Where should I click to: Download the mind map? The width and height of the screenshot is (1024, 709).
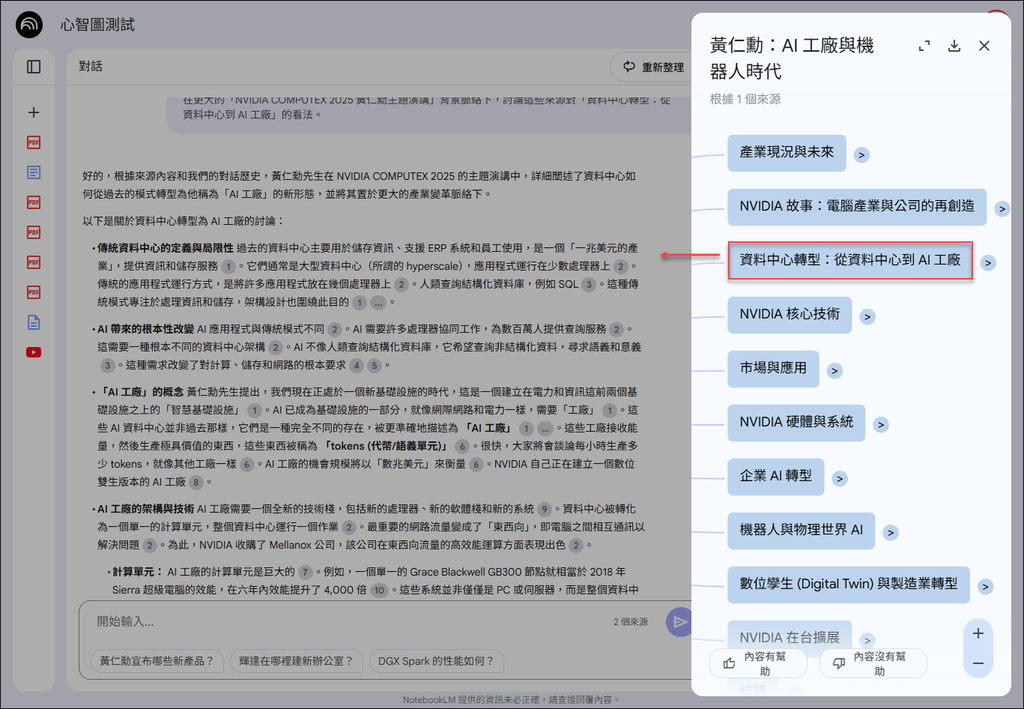[954, 46]
